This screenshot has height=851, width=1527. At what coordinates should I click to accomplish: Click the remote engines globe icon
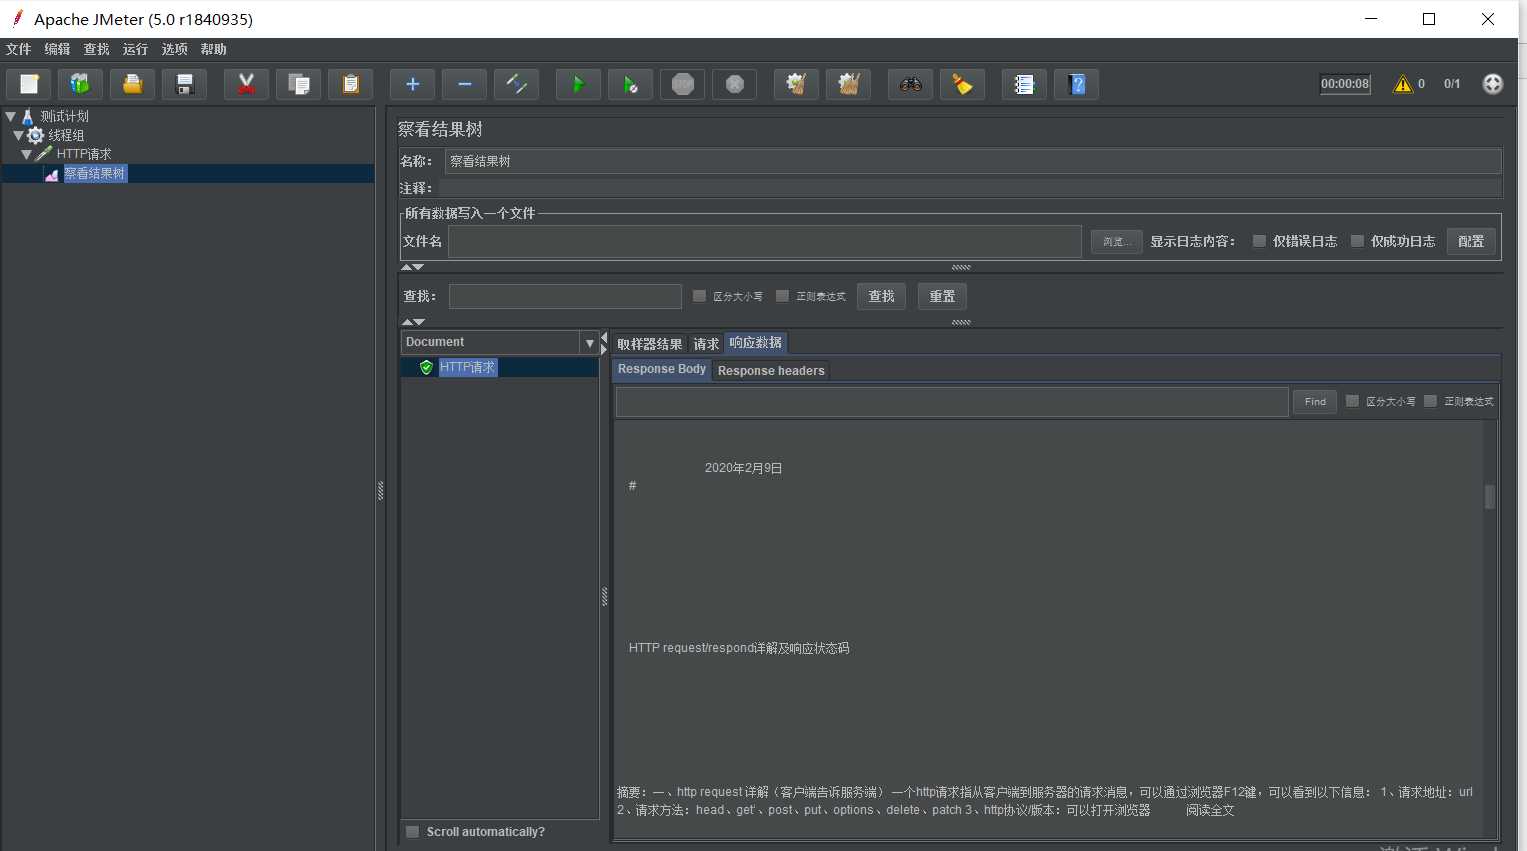point(1492,84)
